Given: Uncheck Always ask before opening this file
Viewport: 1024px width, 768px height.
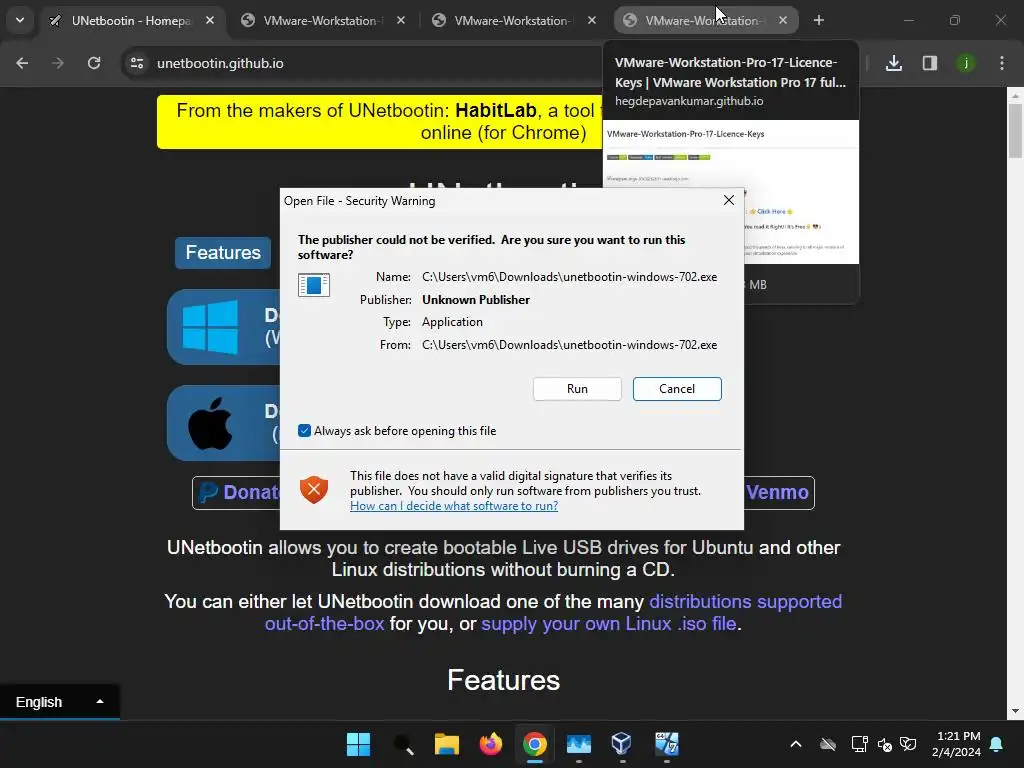Looking at the screenshot, I should pos(304,430).
